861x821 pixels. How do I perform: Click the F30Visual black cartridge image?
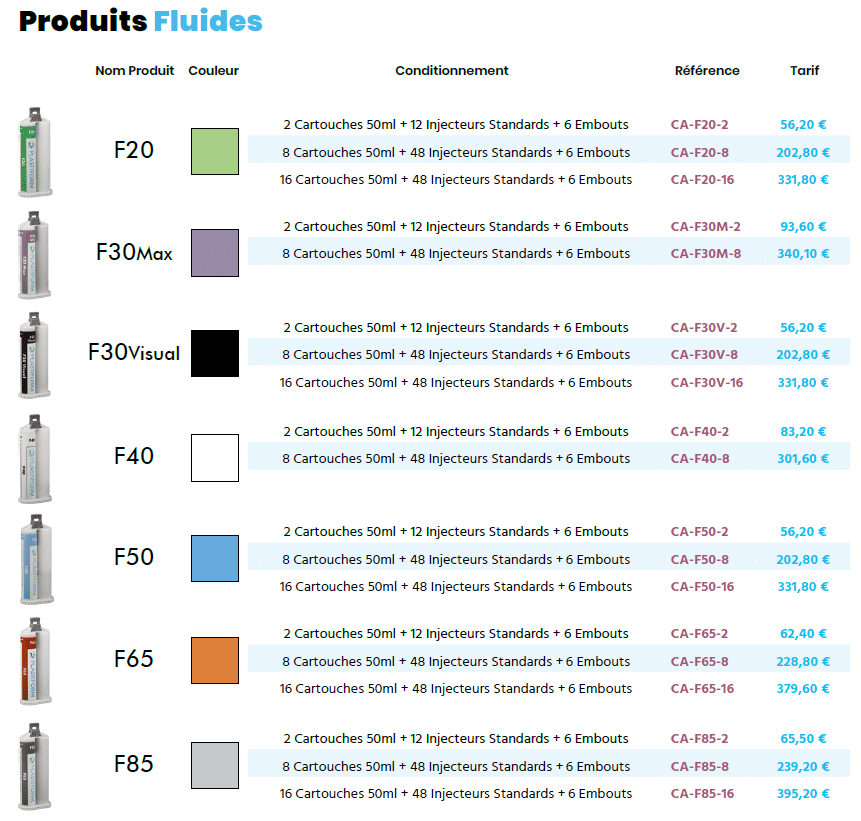point(35,355)
